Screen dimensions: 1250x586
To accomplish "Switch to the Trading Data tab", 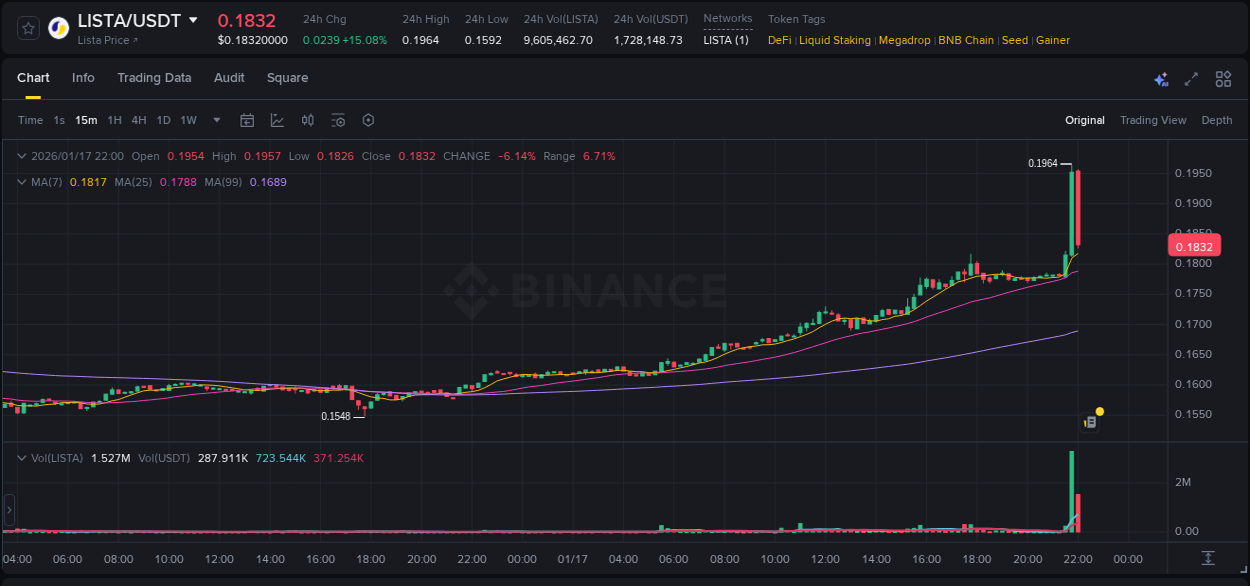I will [154, 78].
